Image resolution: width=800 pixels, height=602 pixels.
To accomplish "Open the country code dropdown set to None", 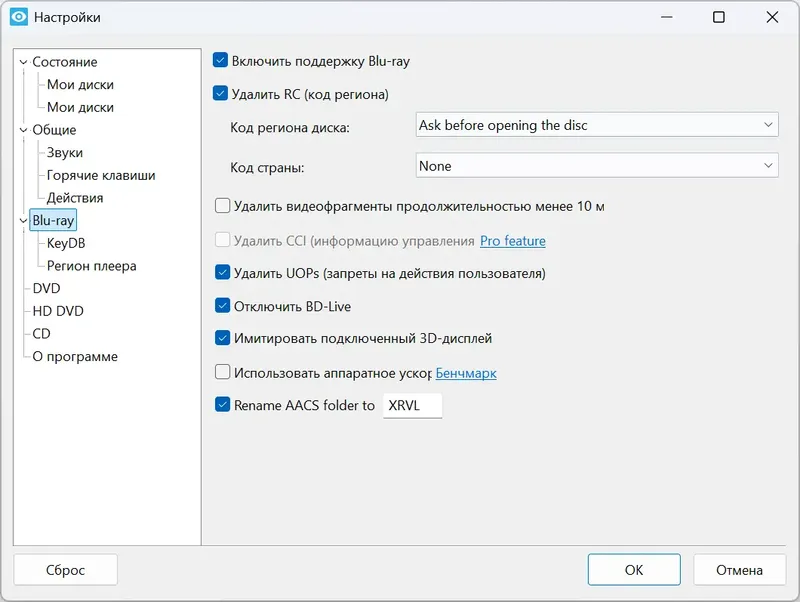I will [x=597, y=166].
